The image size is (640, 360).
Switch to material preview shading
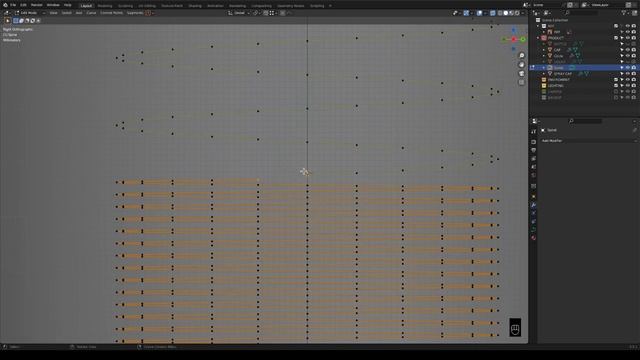click(x=511, y=13)
